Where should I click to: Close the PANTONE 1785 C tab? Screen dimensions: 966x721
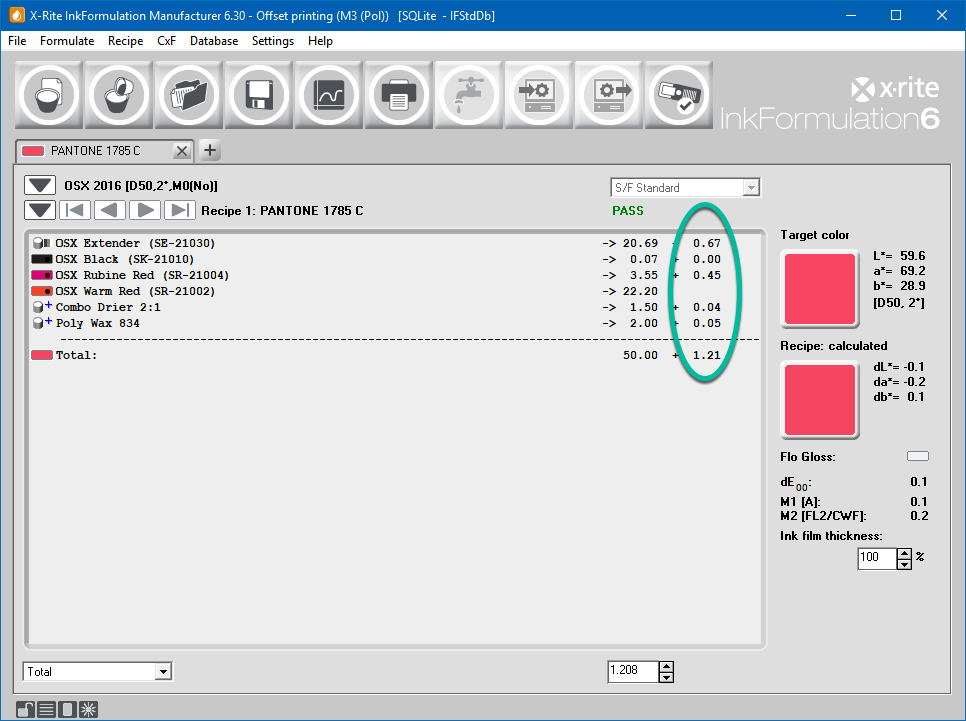tap(182, 151)
